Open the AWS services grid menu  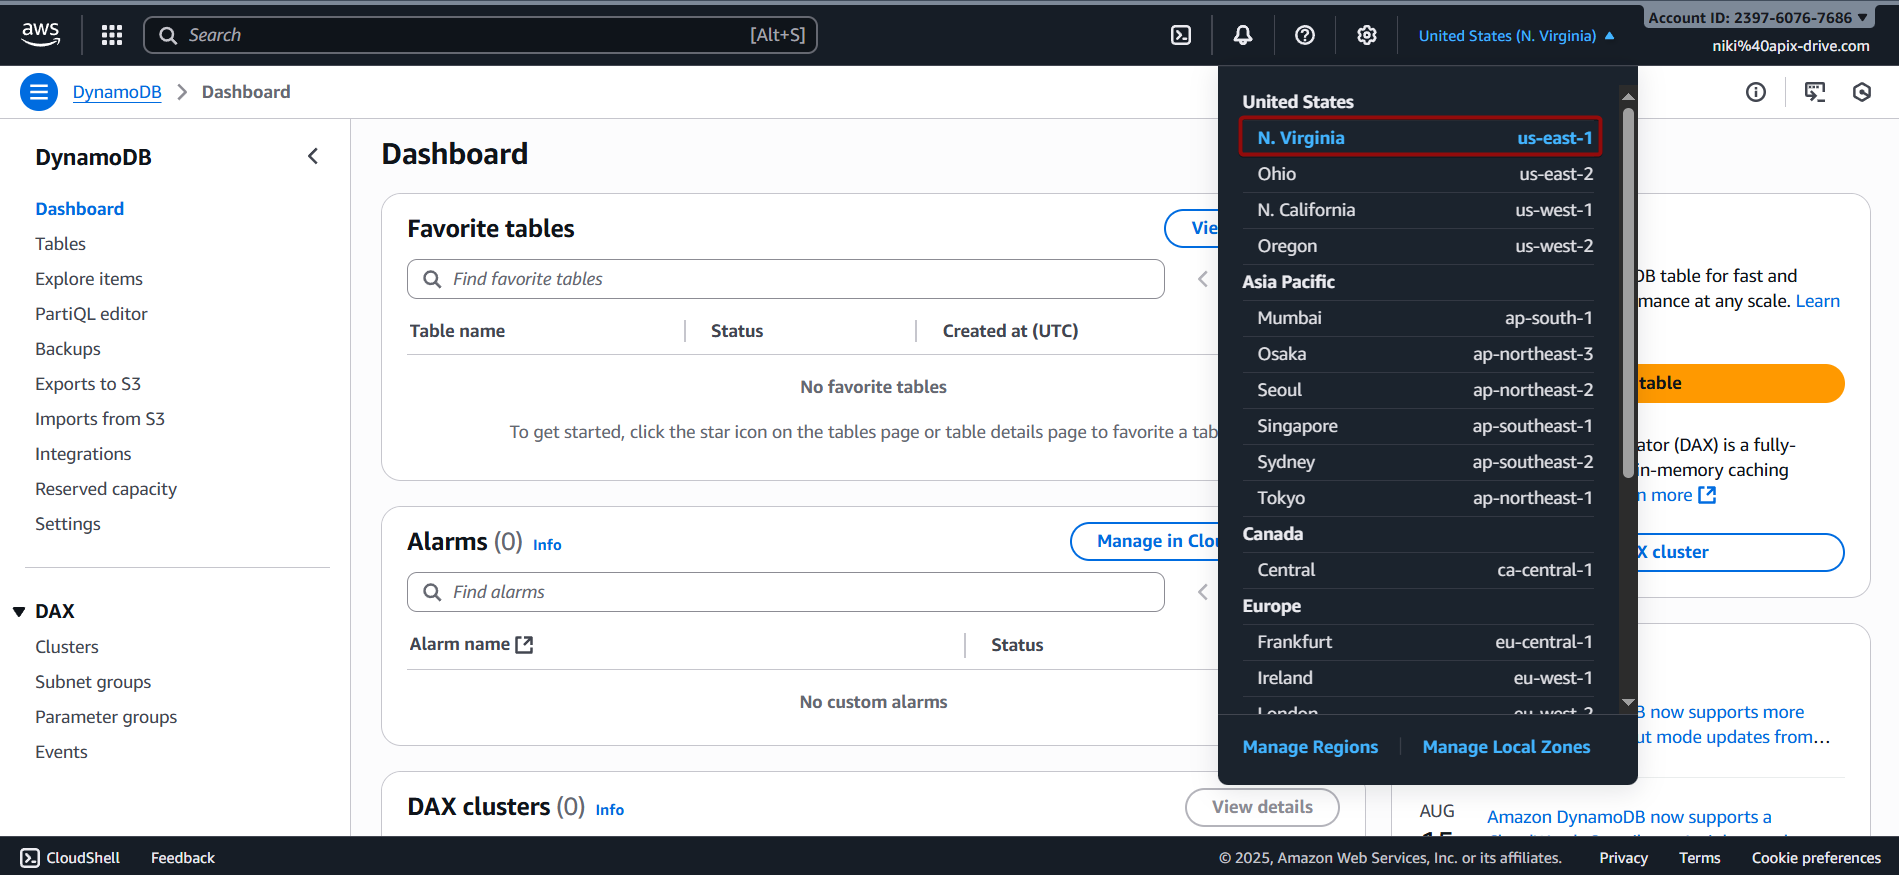click(112, 35)
